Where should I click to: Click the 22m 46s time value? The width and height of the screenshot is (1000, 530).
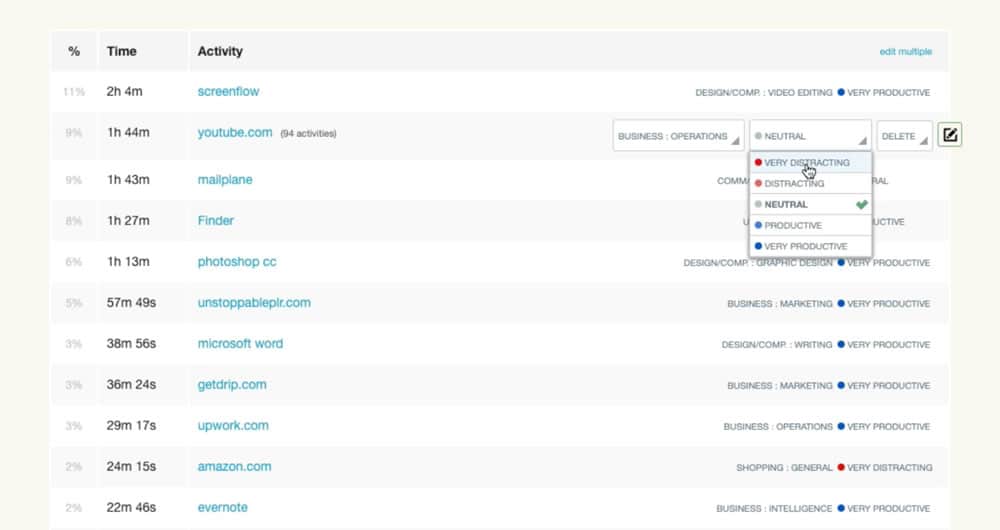131,508
